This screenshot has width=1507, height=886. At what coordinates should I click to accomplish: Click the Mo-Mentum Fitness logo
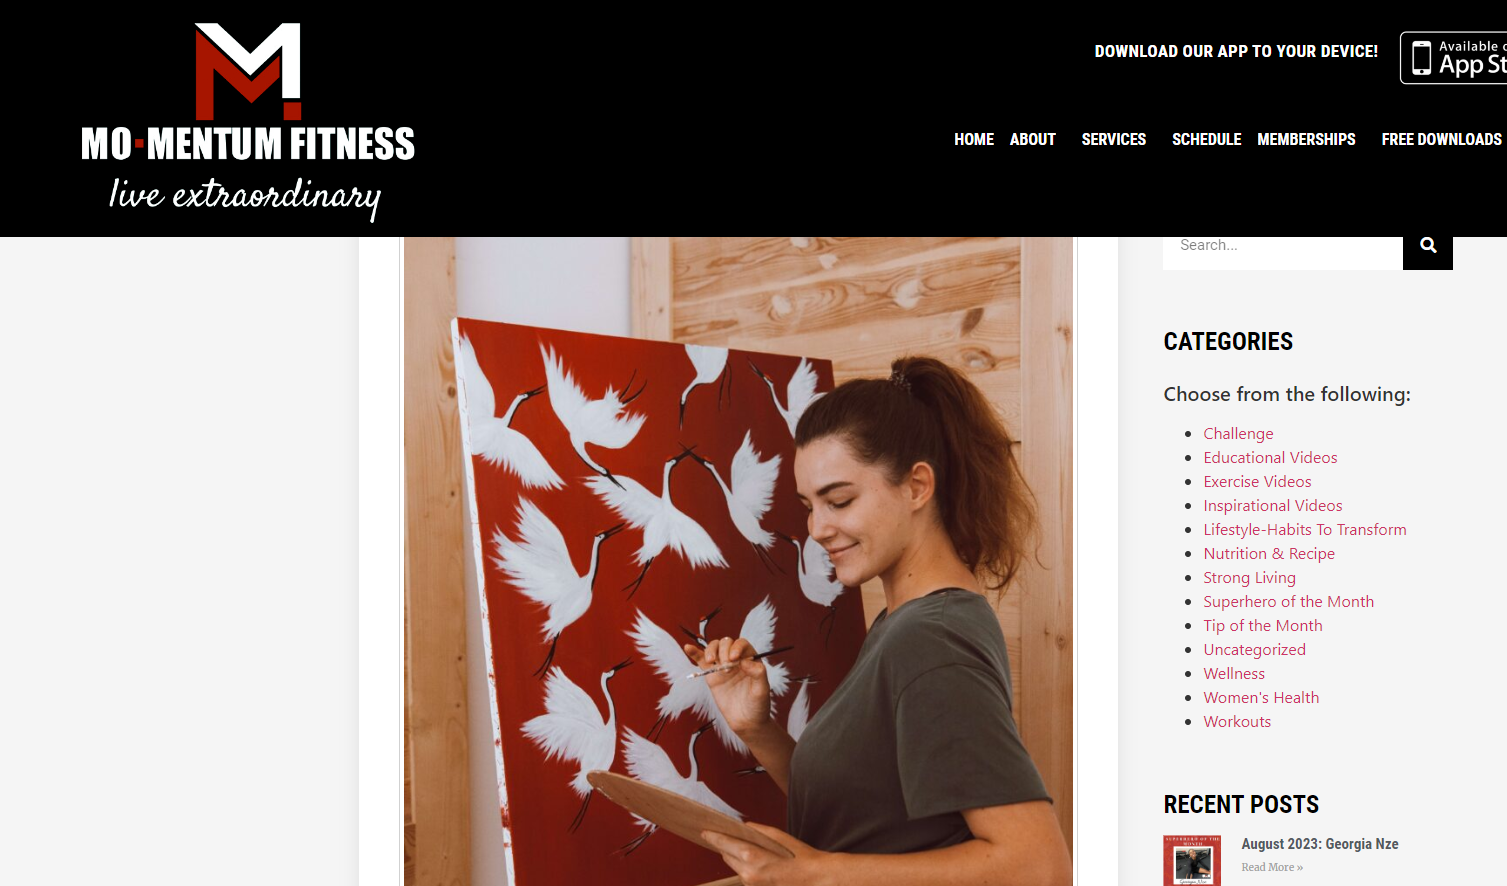point(248,121)
